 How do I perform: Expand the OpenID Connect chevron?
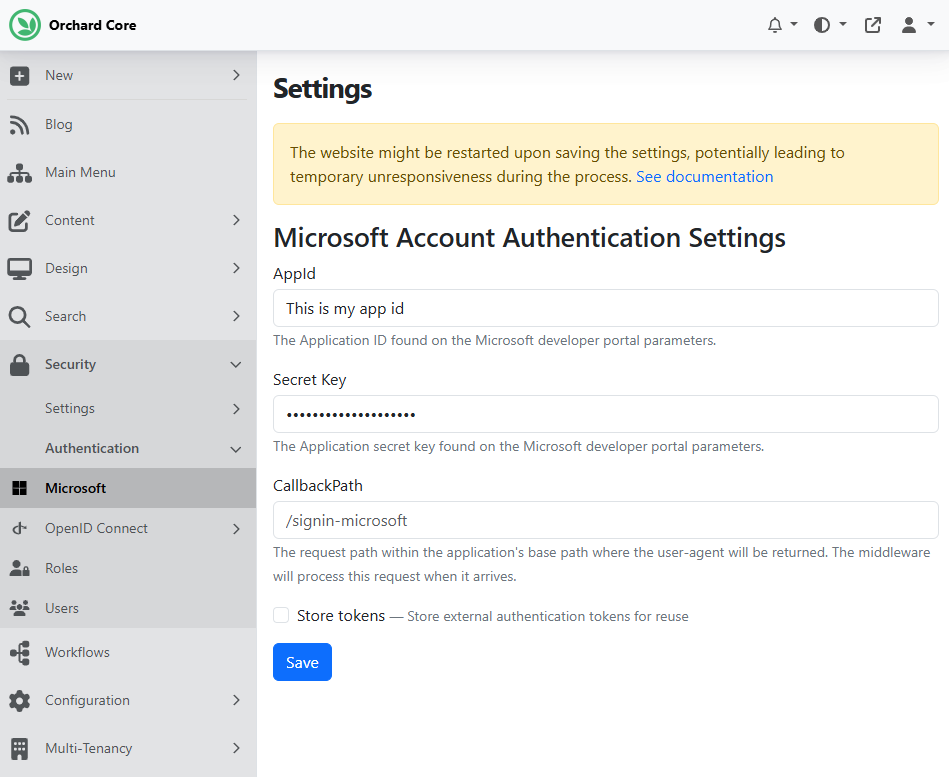pyautogui.click(x=237, y=529)
